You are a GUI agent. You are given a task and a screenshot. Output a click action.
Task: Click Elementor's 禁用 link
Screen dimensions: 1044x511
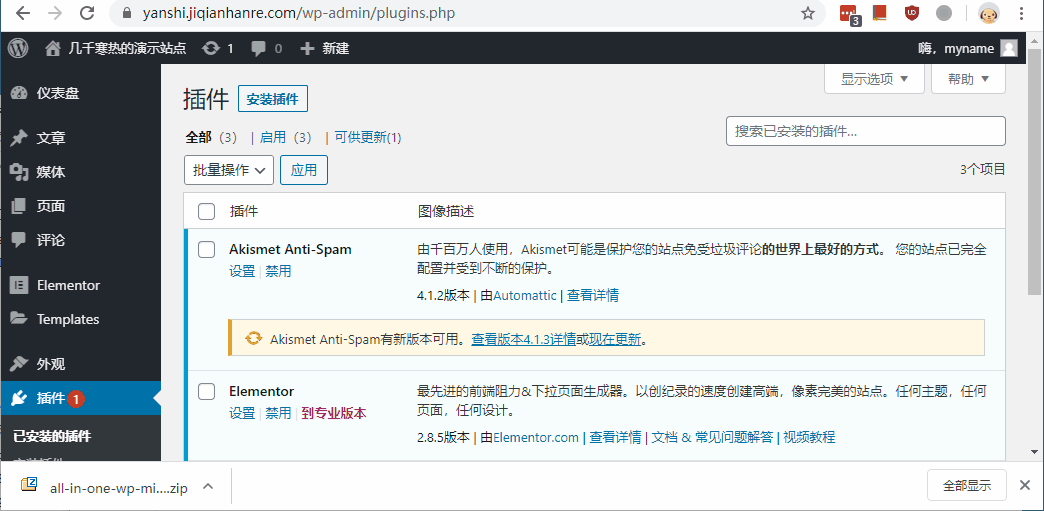click(278, 413)
